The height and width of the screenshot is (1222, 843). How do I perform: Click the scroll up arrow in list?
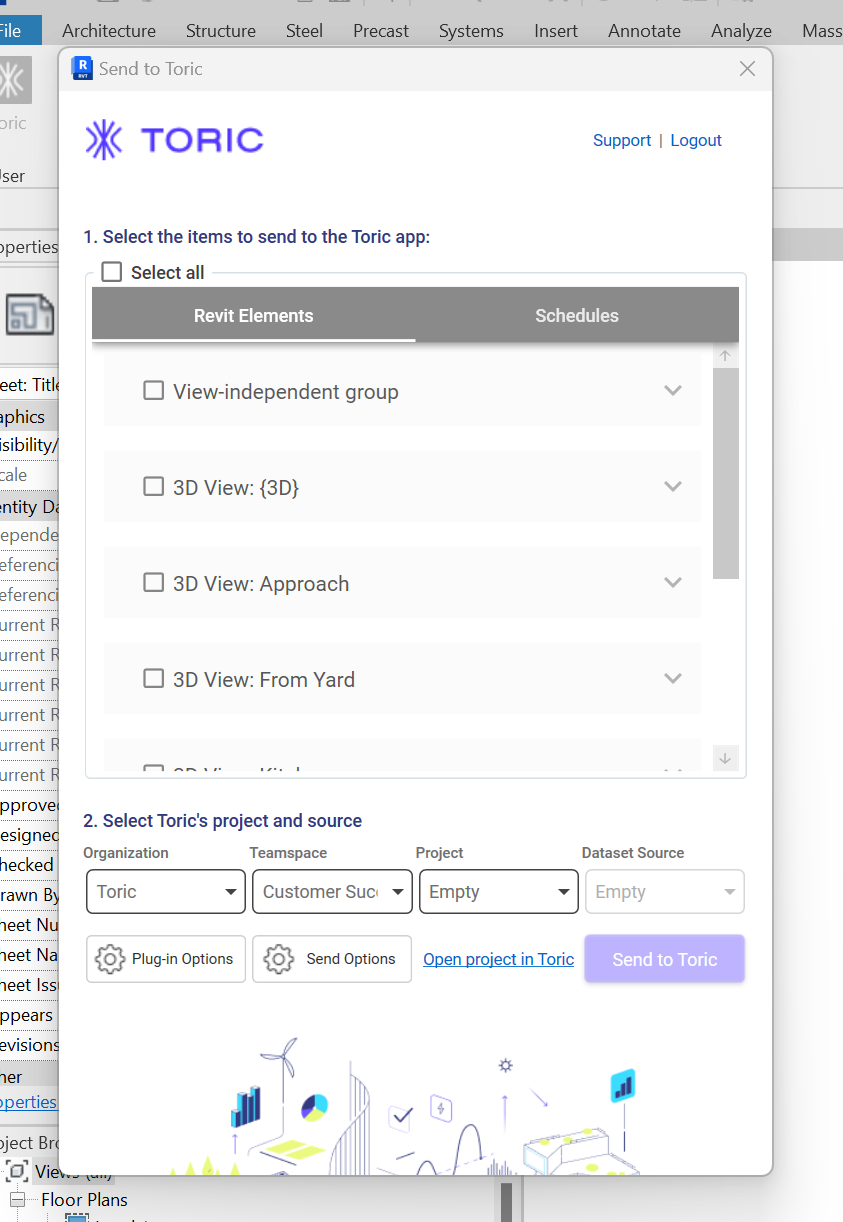[x=726, y=356]
